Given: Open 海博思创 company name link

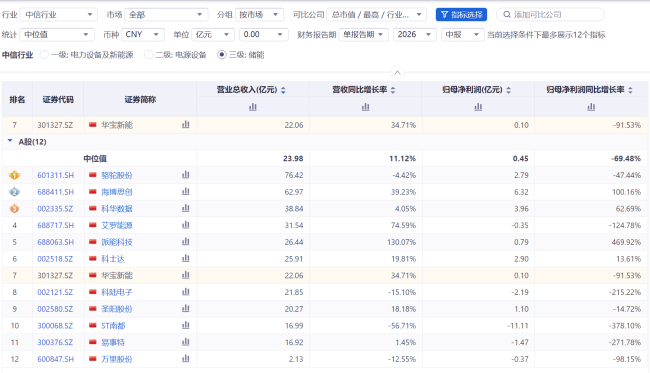Looking at the screenshot, I should tap(117, 192).
